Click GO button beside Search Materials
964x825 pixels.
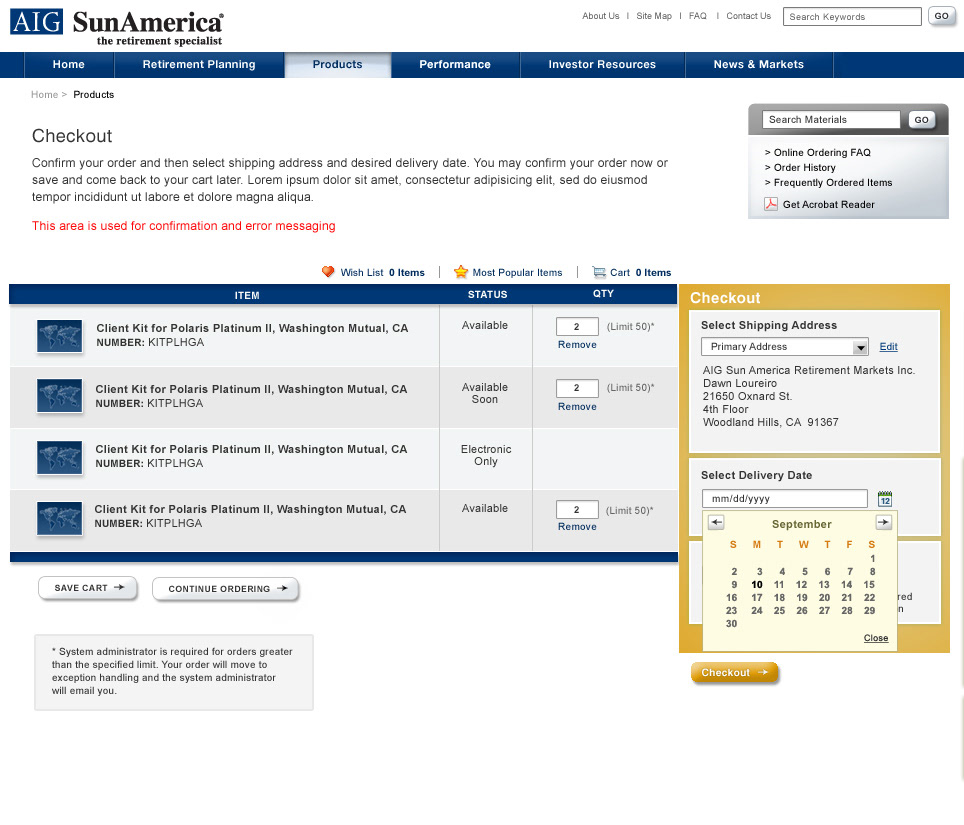tap(922, 120)
